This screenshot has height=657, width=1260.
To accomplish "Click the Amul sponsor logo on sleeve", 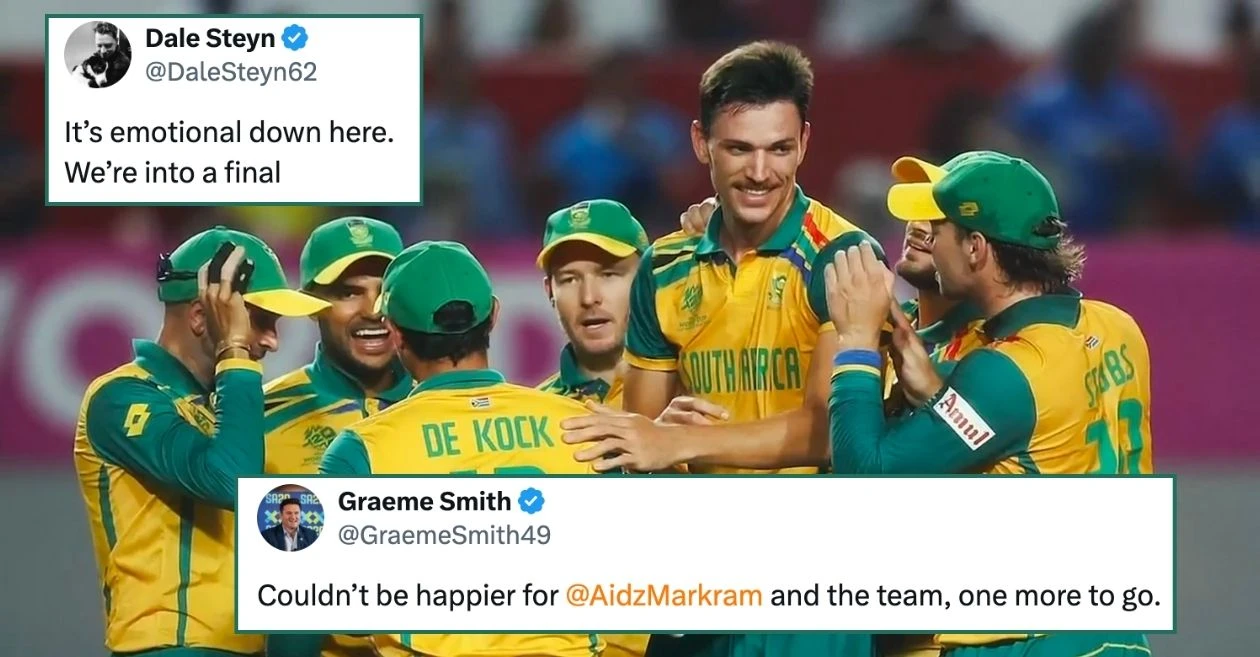I will click(962, 417).
